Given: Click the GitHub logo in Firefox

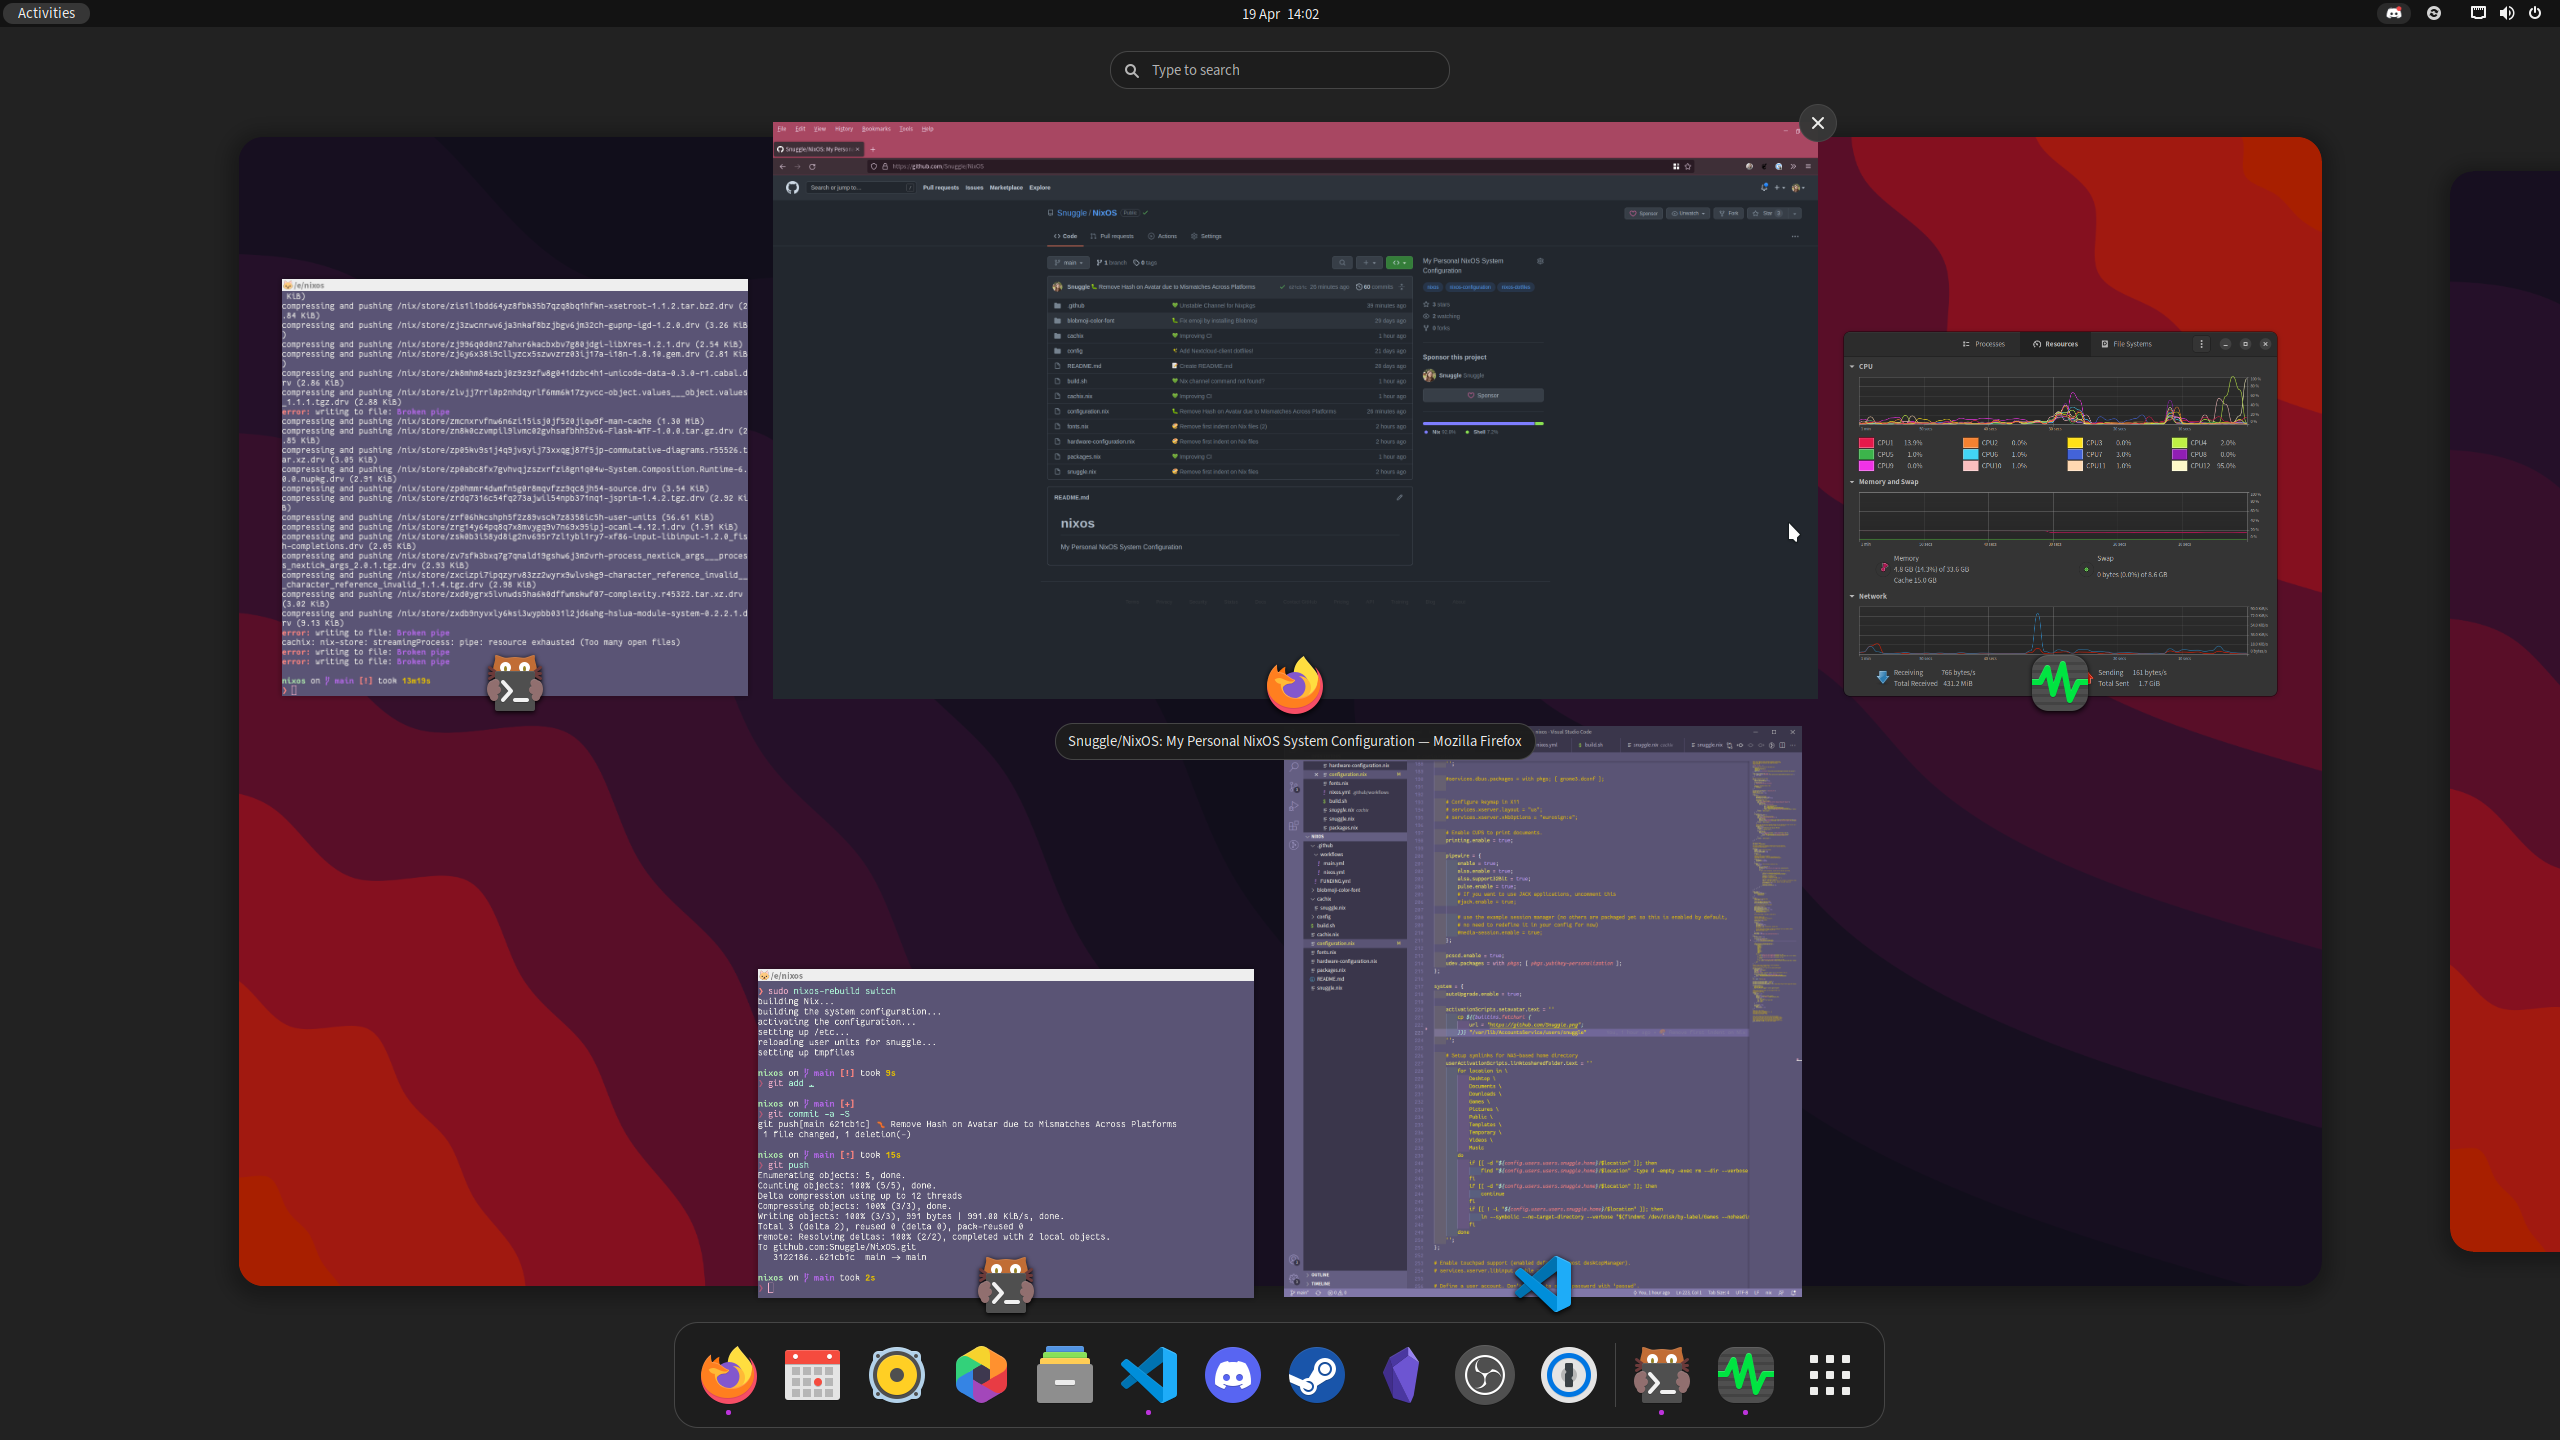Looking at the screenshot, I should click(x=792, y=187).
